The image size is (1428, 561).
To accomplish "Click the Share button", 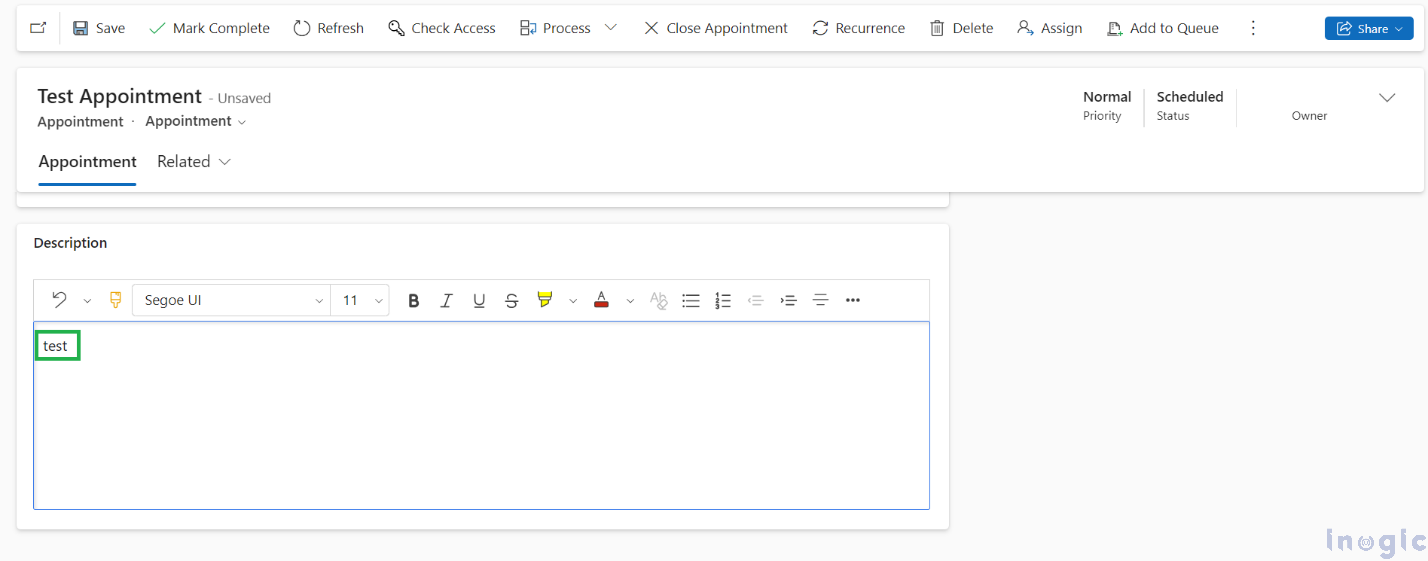I will [x=1368, y=28].
